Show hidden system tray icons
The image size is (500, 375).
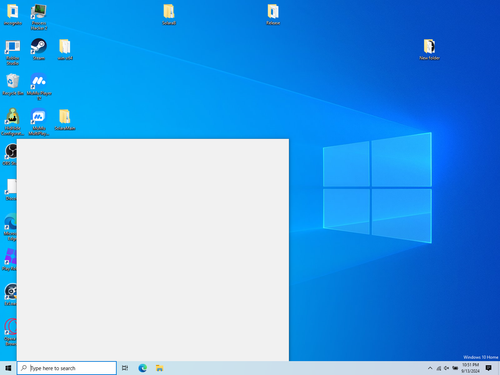430,368
